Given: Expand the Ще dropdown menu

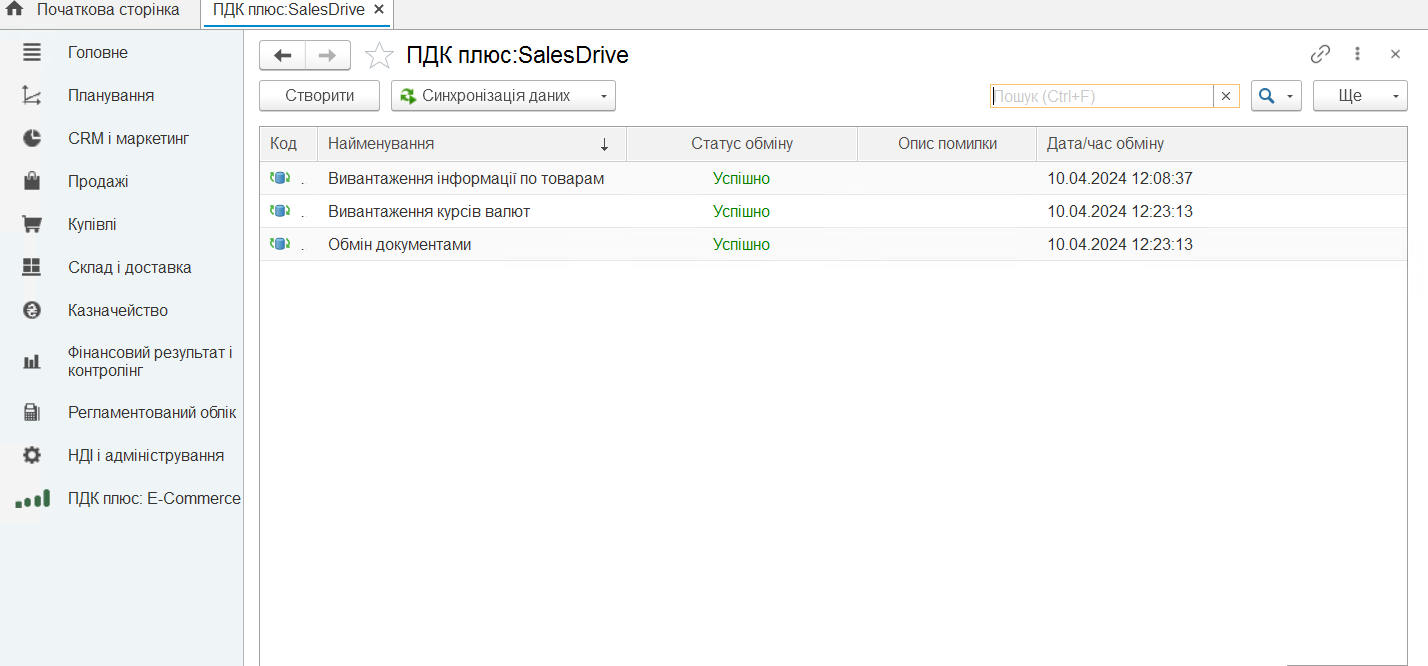Looking at the screenshot, I should pyautogui.click(x=1360, y=96).
